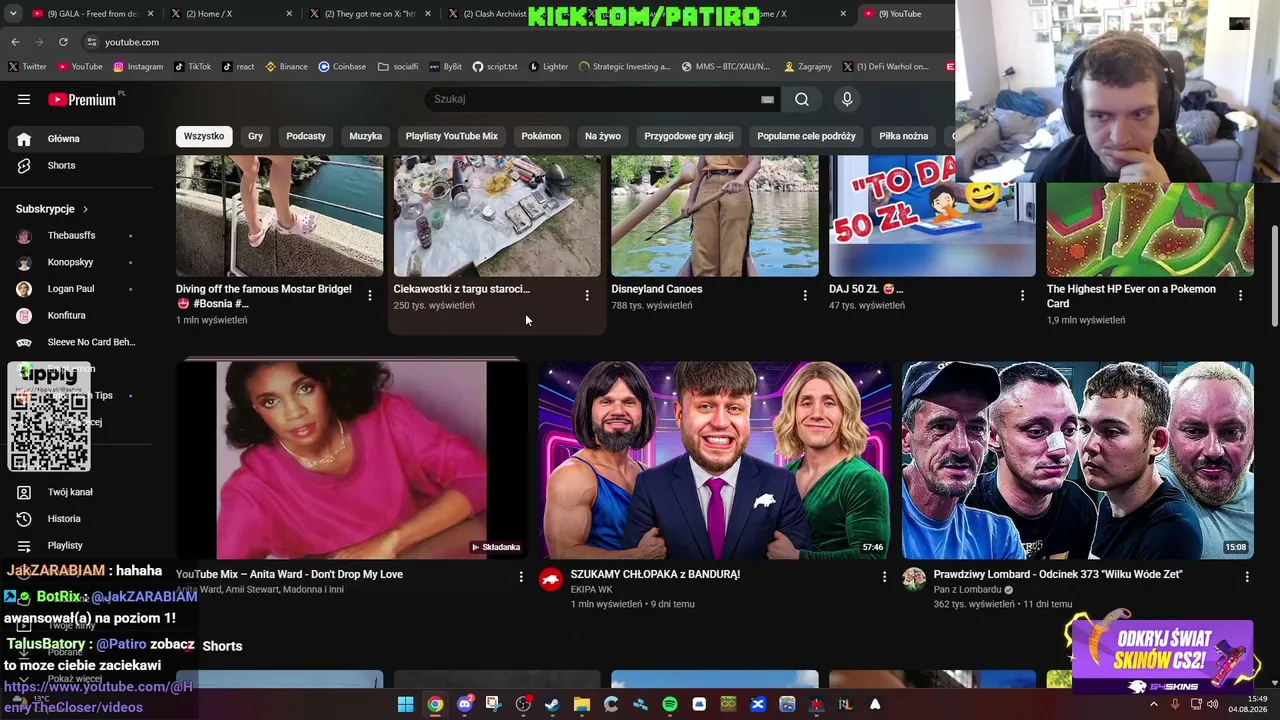Image resolution: width=1280 pixels, height=720 pixels.
Task: Reload the page in Chrome
Action: tap(63, 42)
